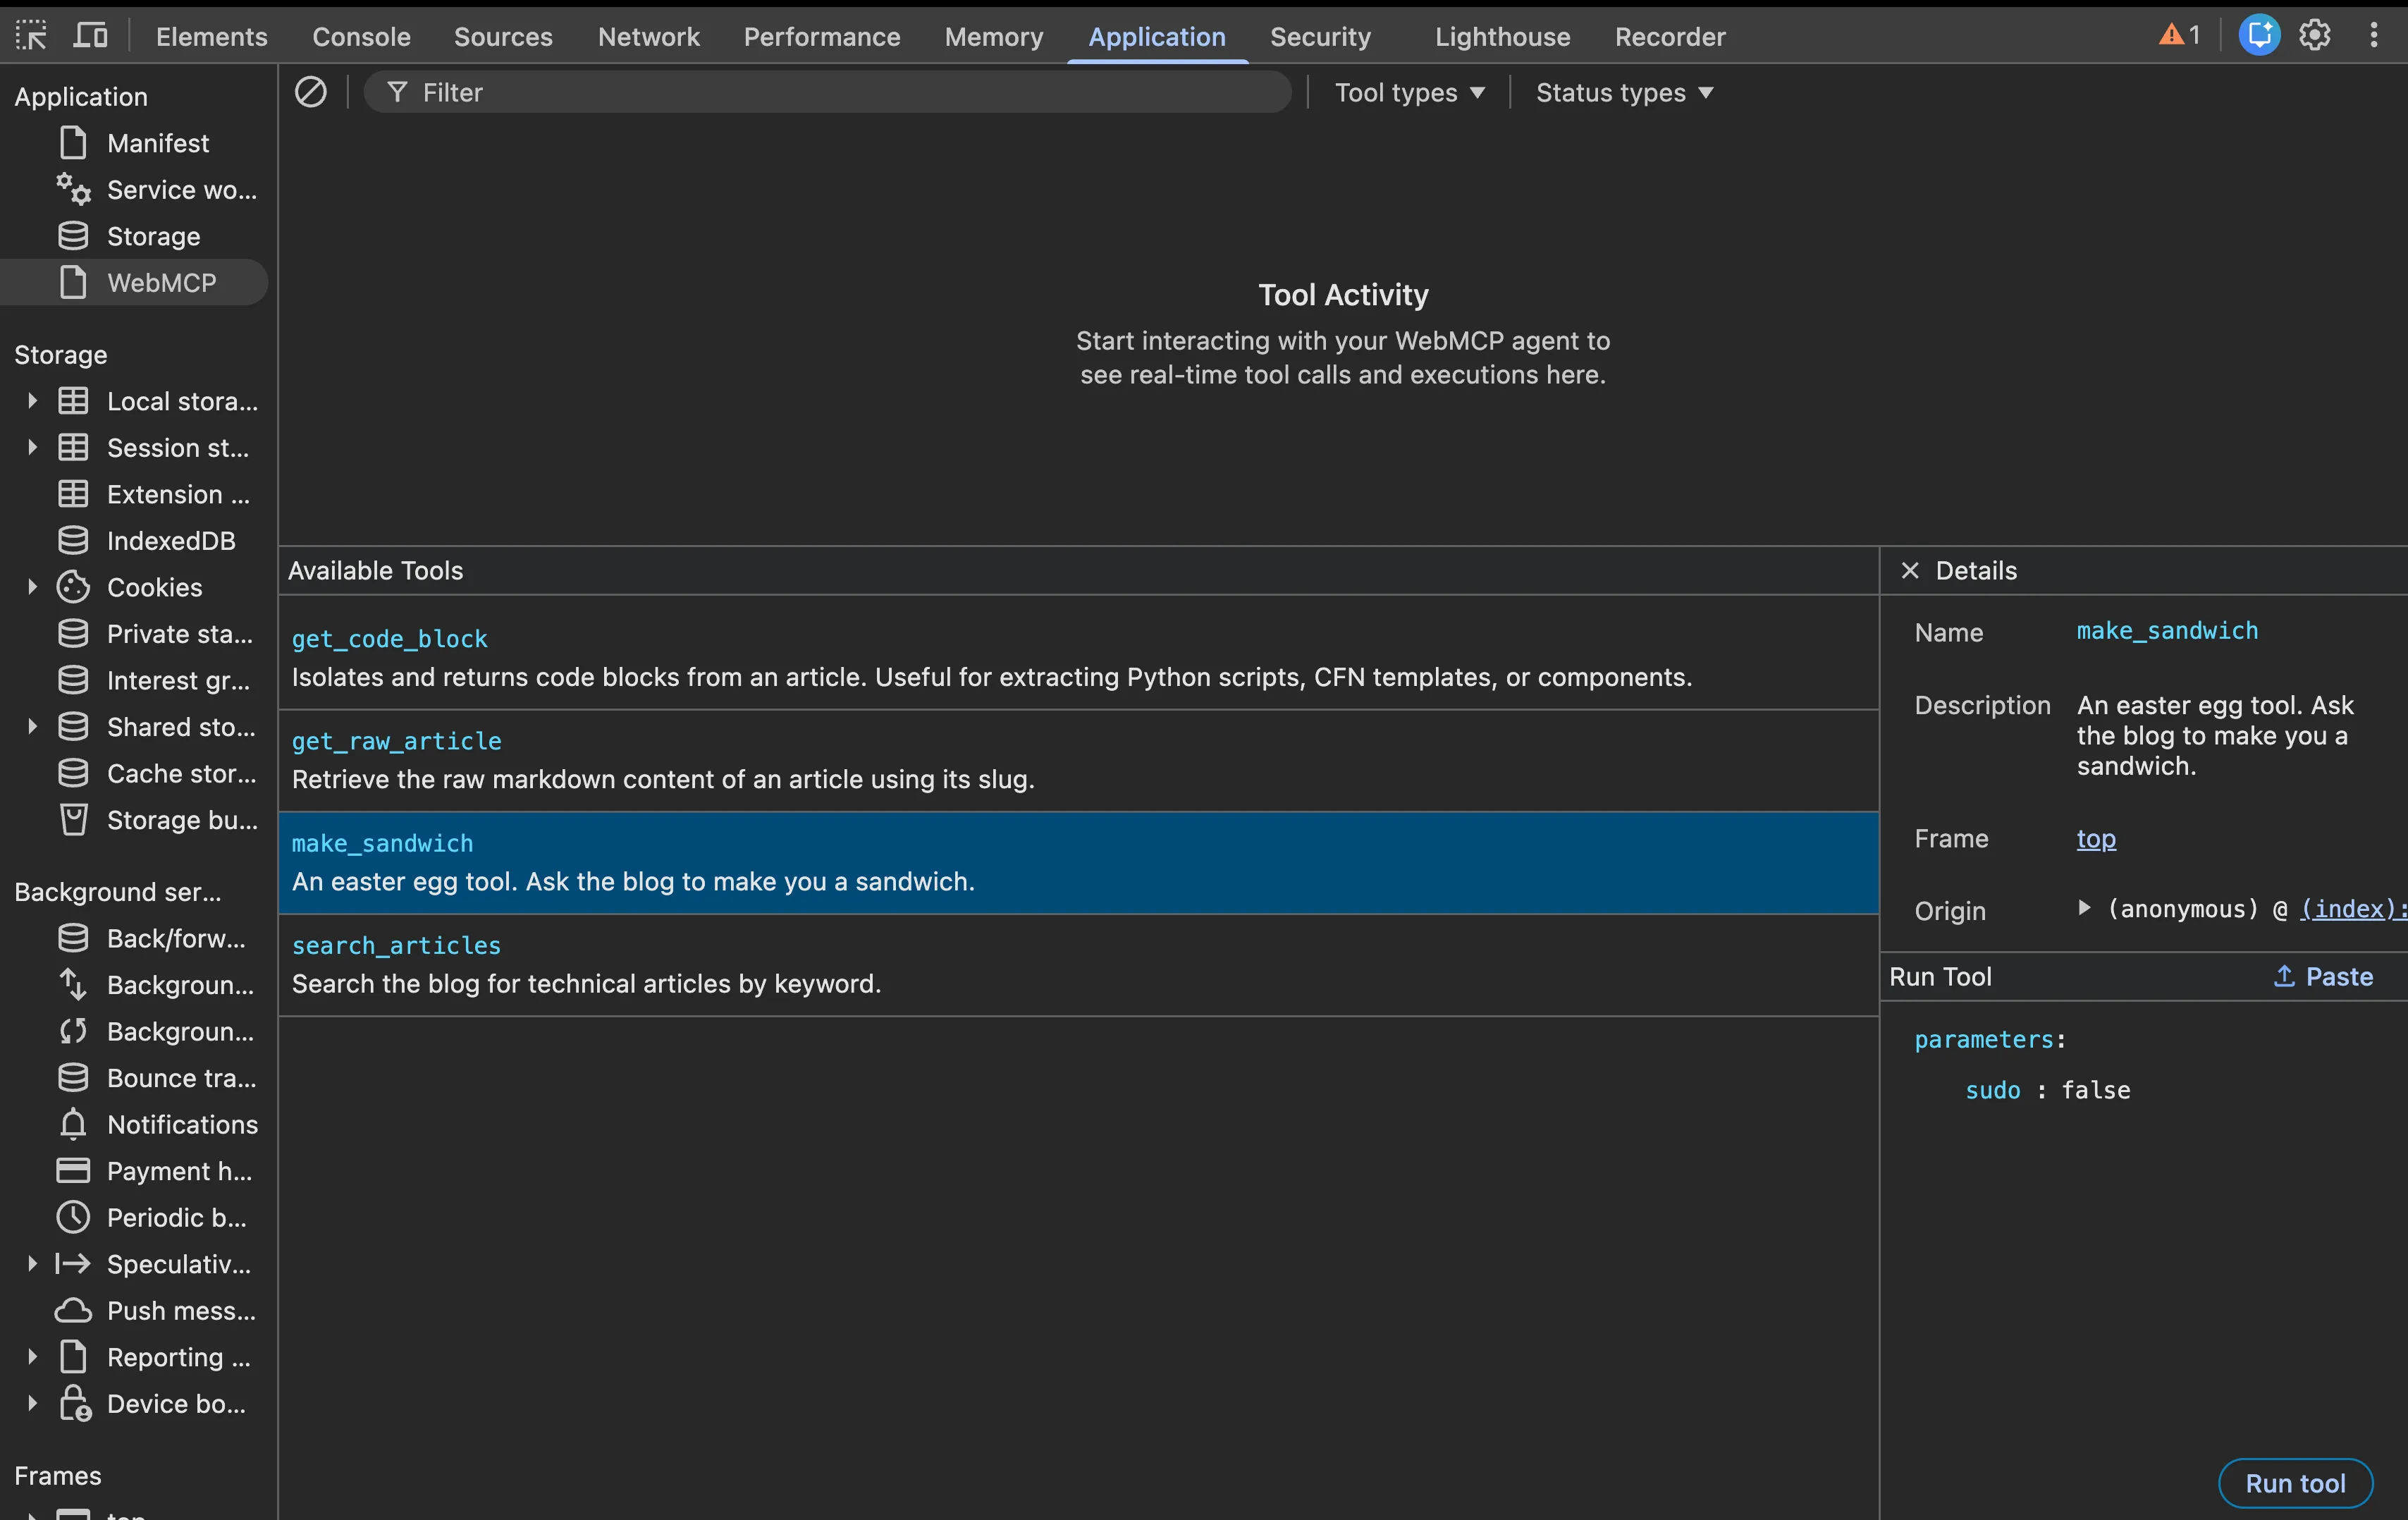Expand Reporting API tree node
Screen dimensions: 2408x1520
(x=32, y=1357)
